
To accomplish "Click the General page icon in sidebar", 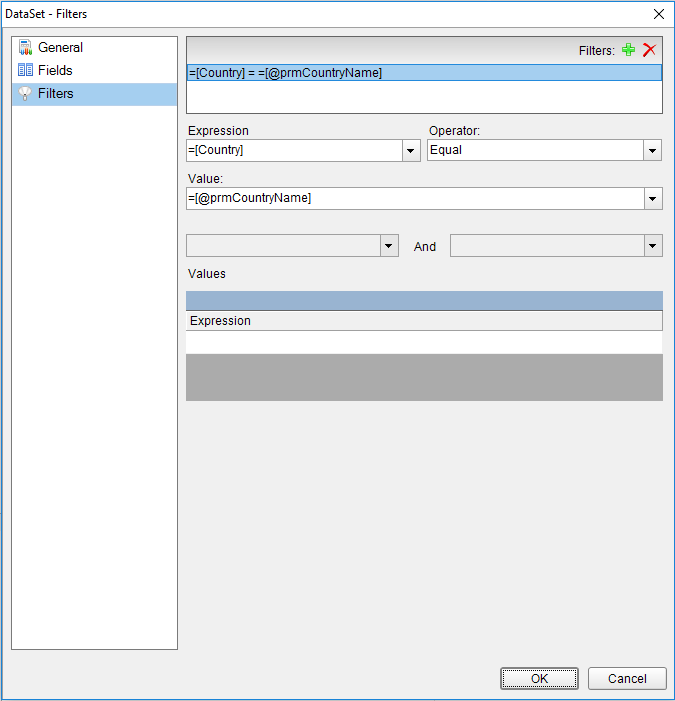I will 25,47.
